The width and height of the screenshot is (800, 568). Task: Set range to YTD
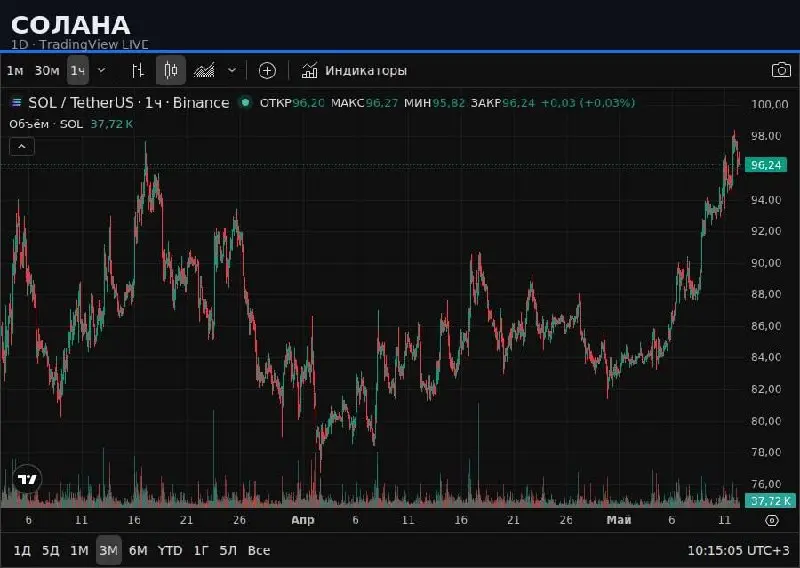(170, 551)
